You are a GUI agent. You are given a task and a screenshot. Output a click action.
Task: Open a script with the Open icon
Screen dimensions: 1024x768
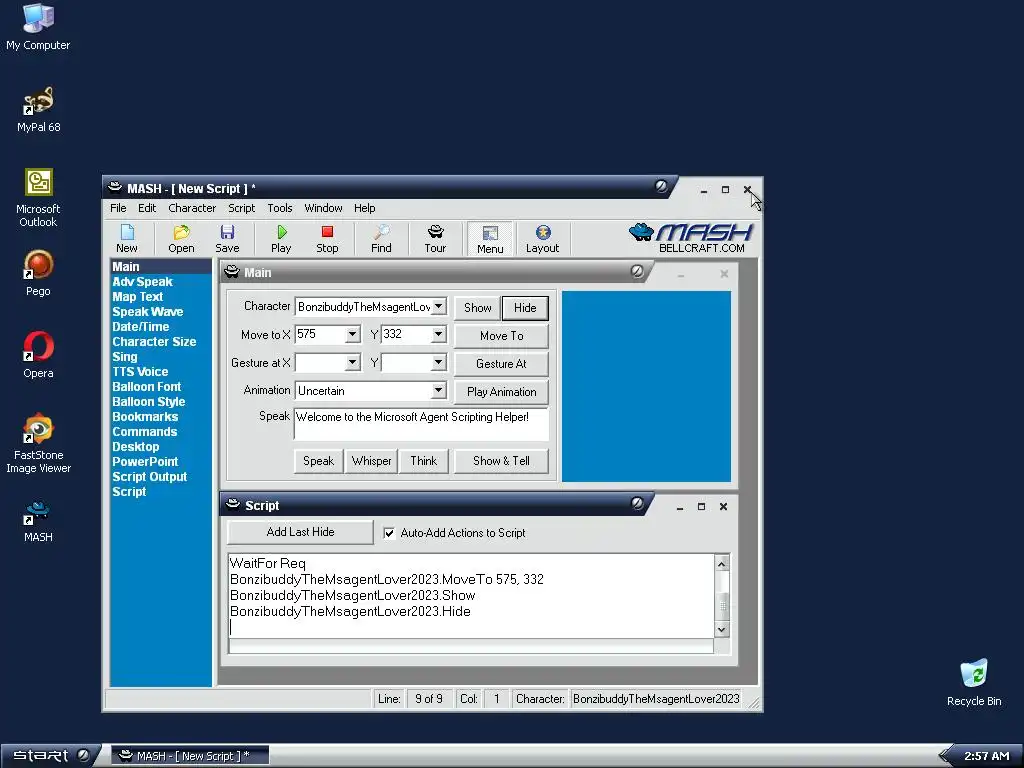tap(181, 238)
